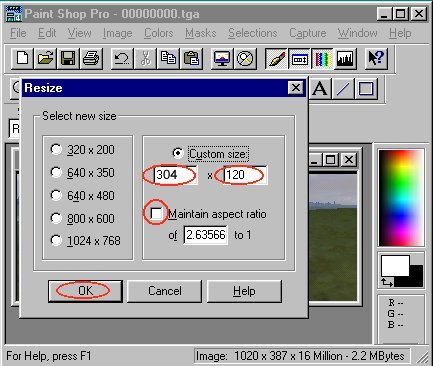
Task: Click the Print toolbar icon
Action: click(91, 59)
